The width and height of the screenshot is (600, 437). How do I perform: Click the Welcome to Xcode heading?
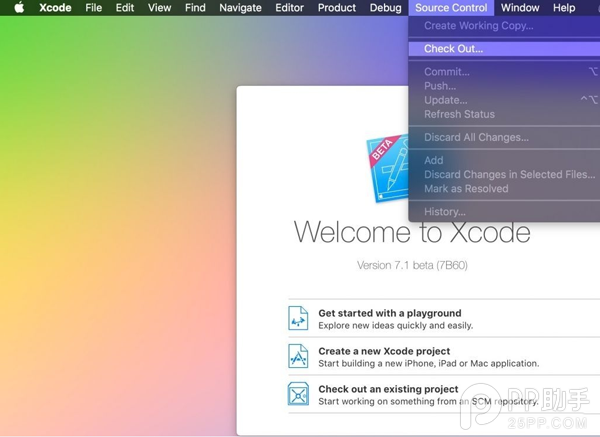412,232
